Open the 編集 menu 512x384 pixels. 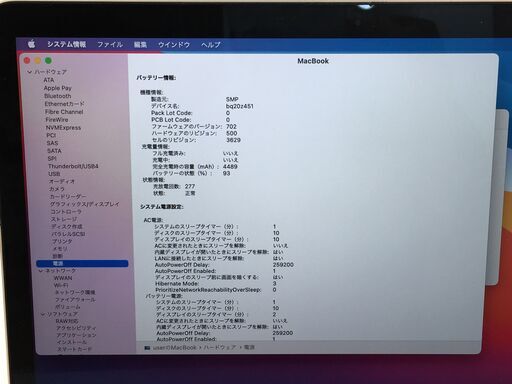(x=140, y=44)
